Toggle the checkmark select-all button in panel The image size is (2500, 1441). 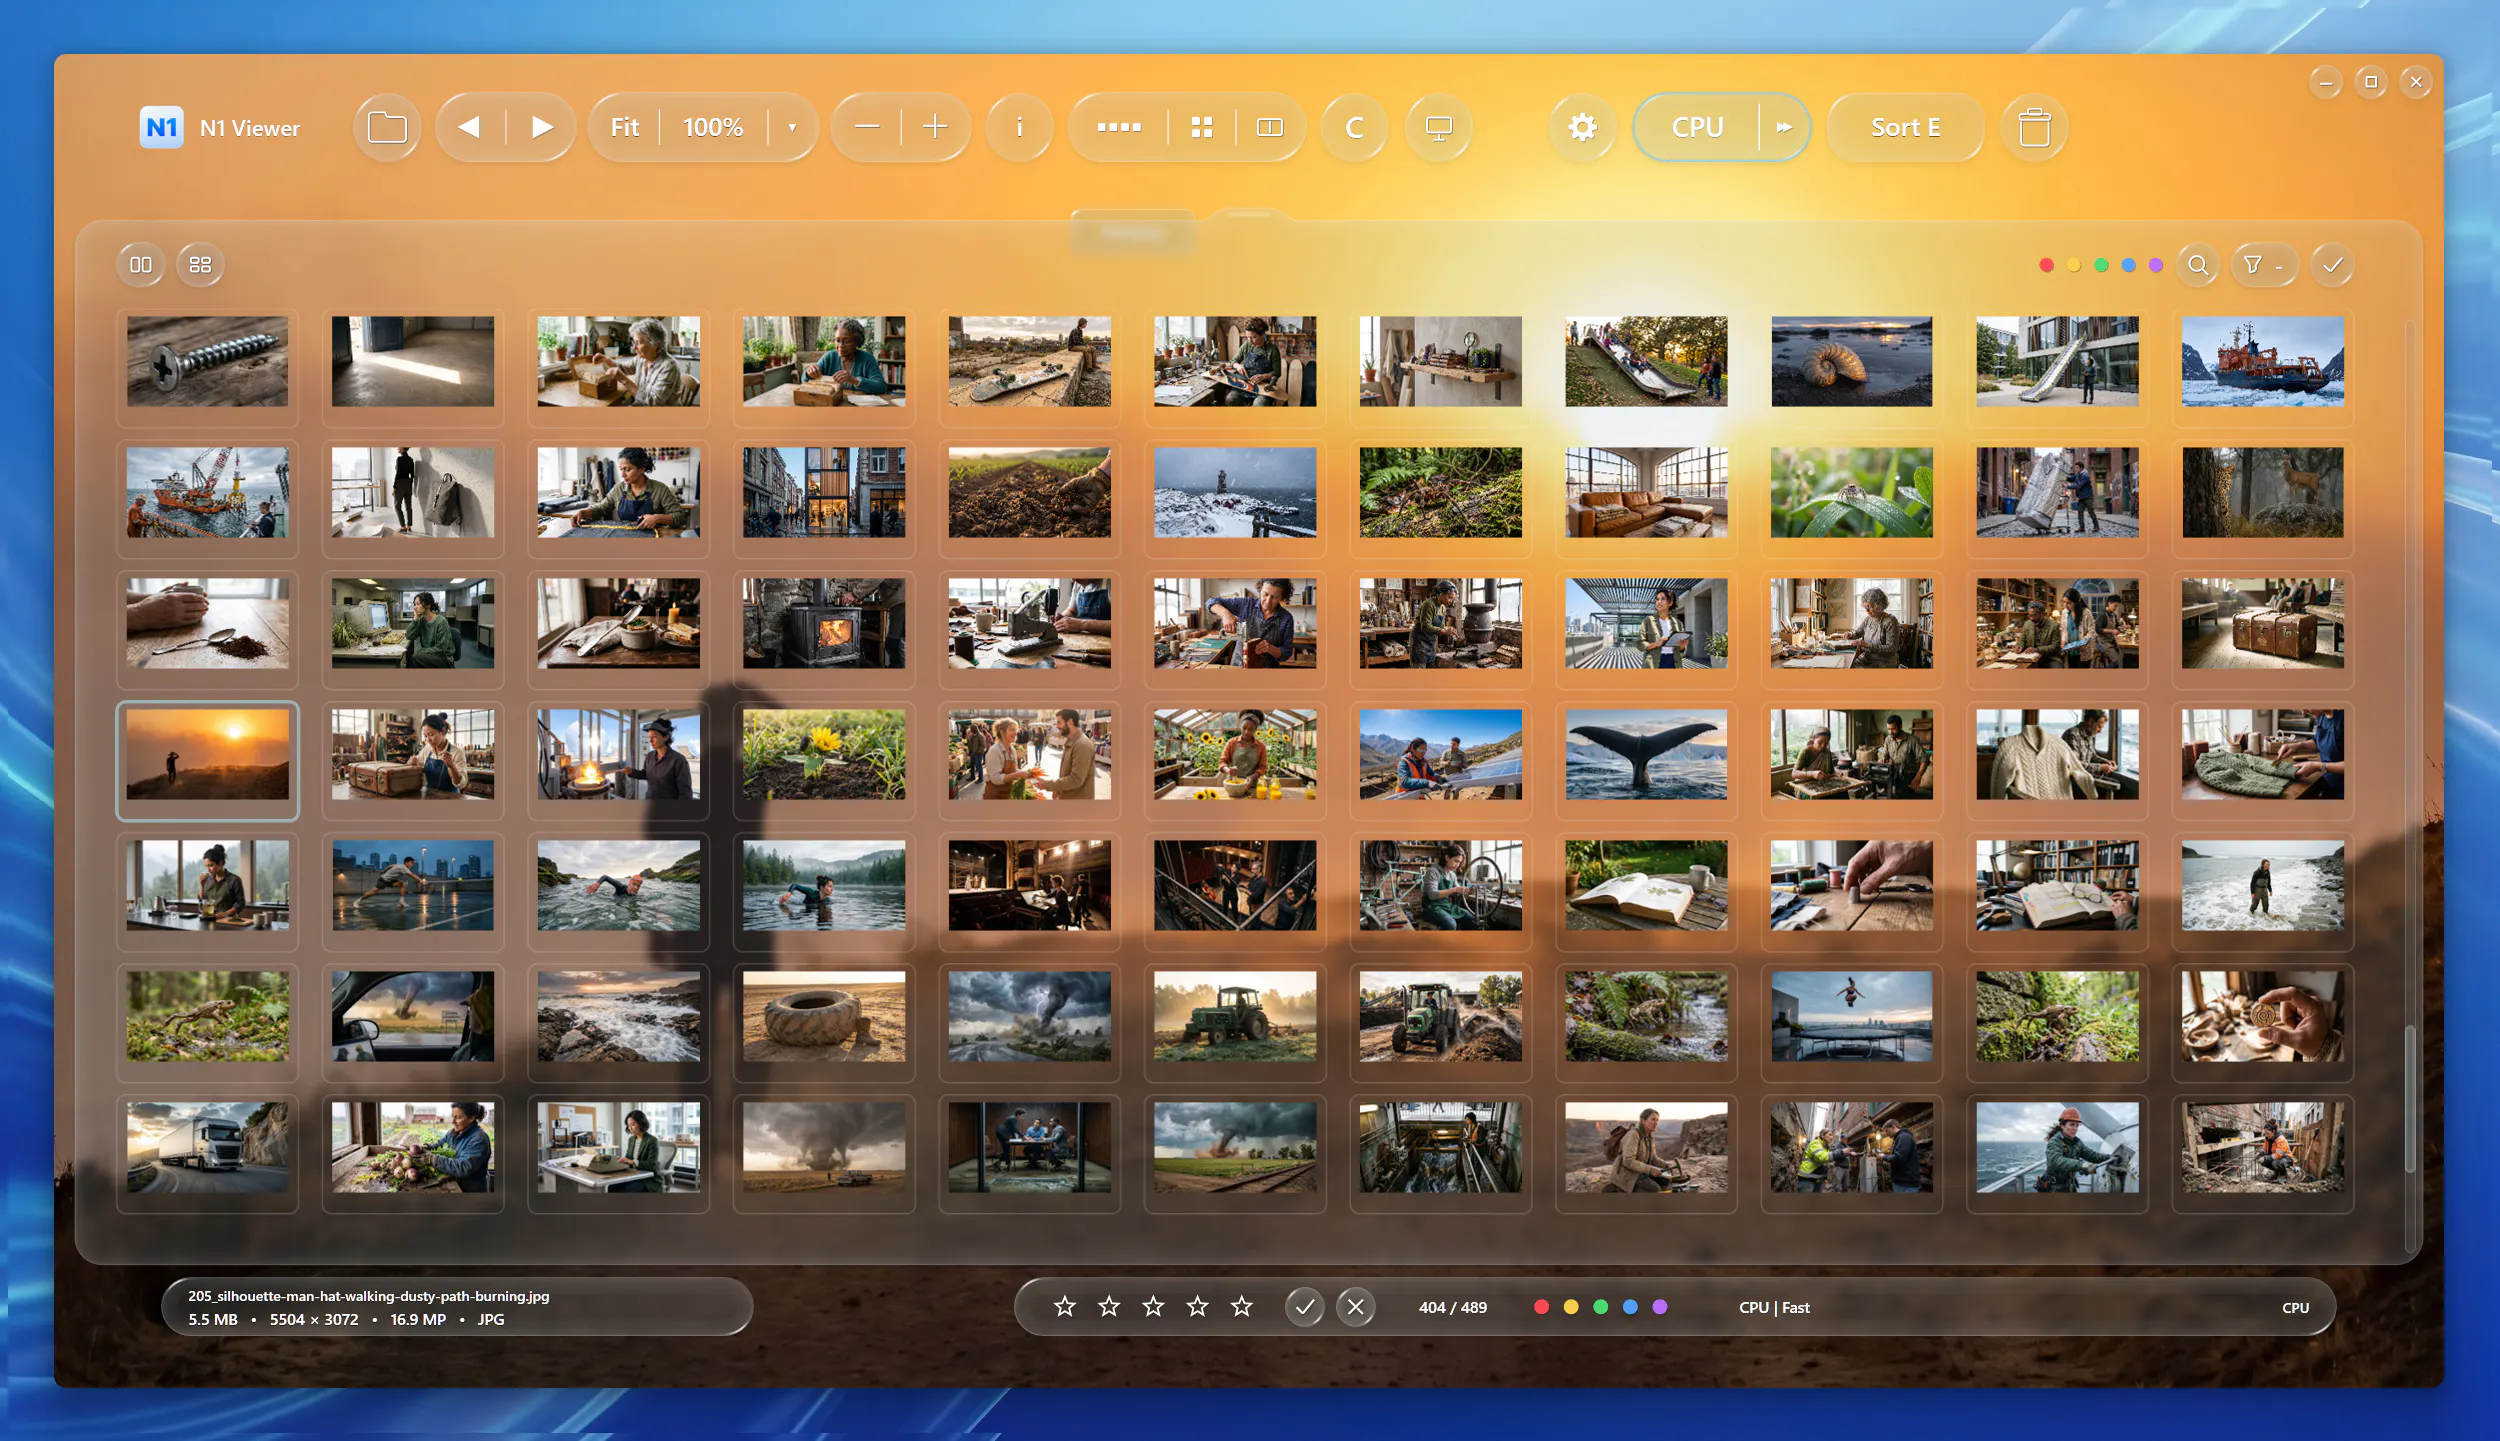click(x=2332, y=265)
